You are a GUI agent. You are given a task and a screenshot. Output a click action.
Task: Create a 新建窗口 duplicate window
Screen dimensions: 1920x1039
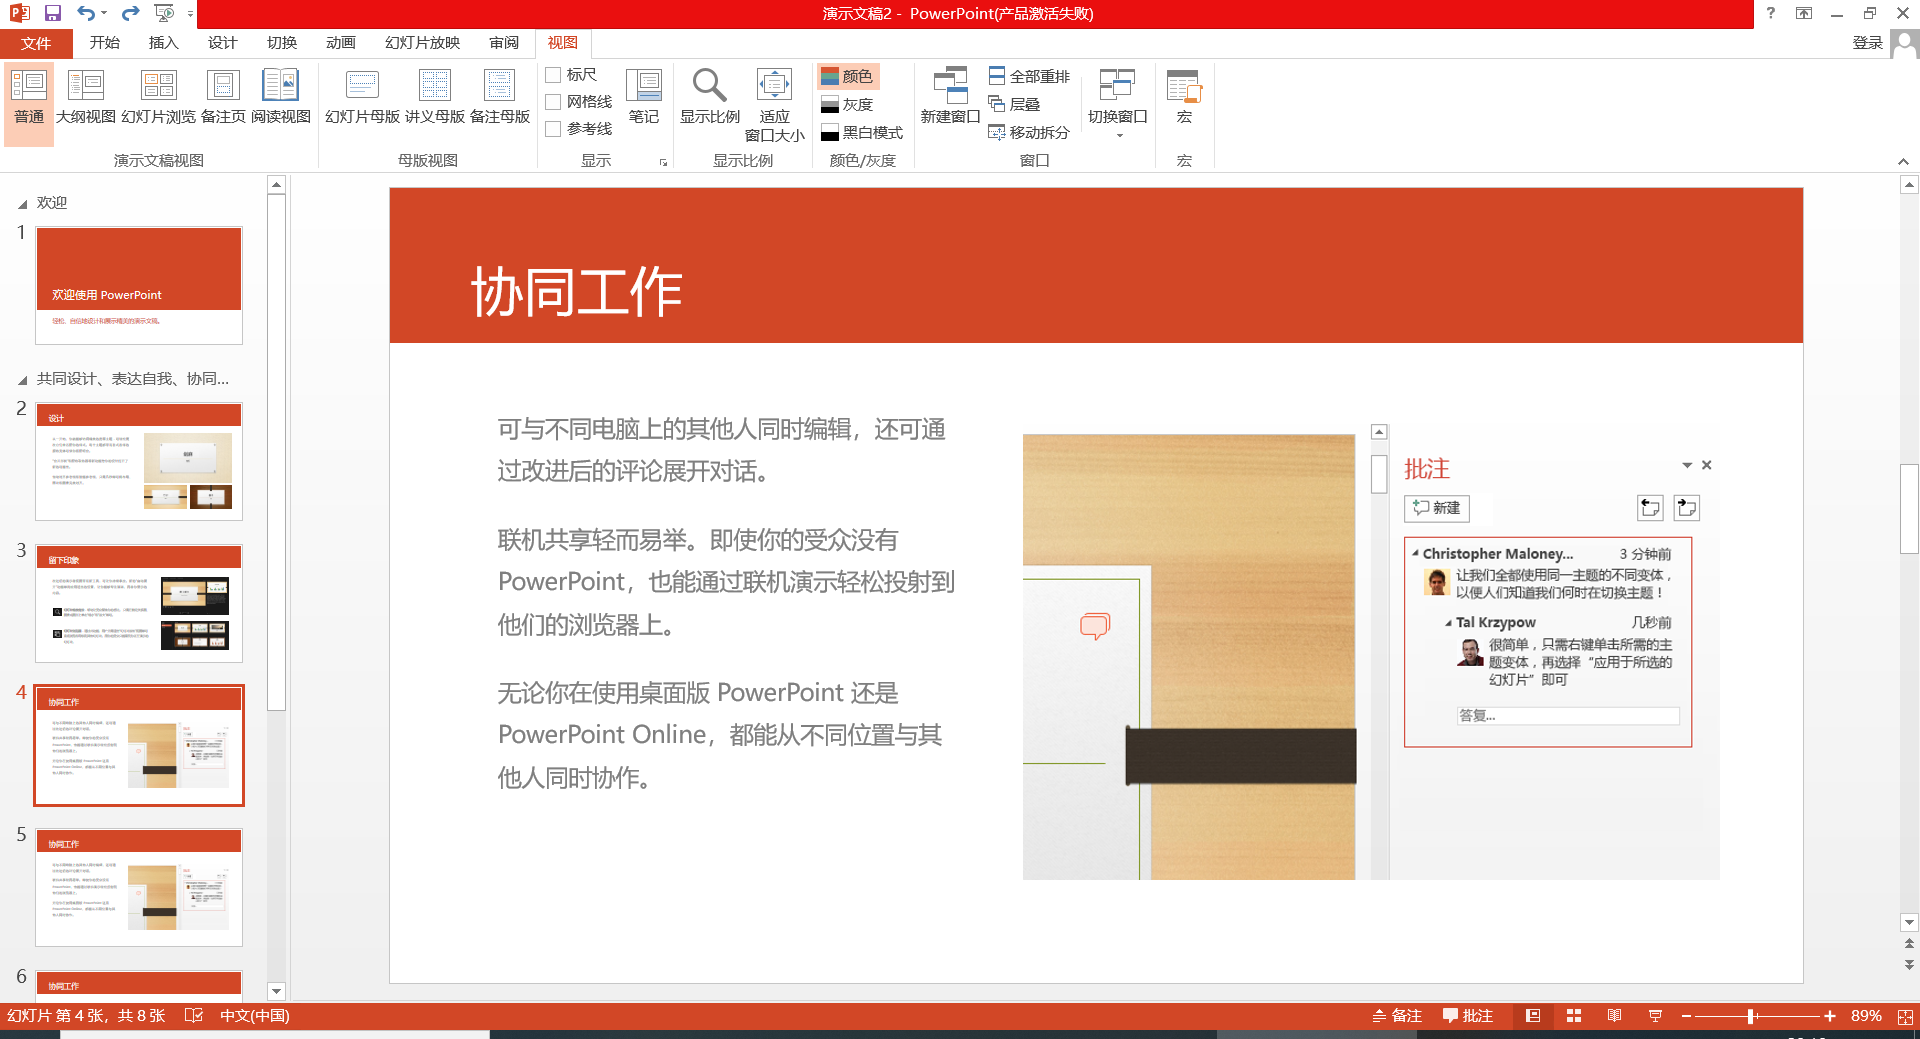948,97
